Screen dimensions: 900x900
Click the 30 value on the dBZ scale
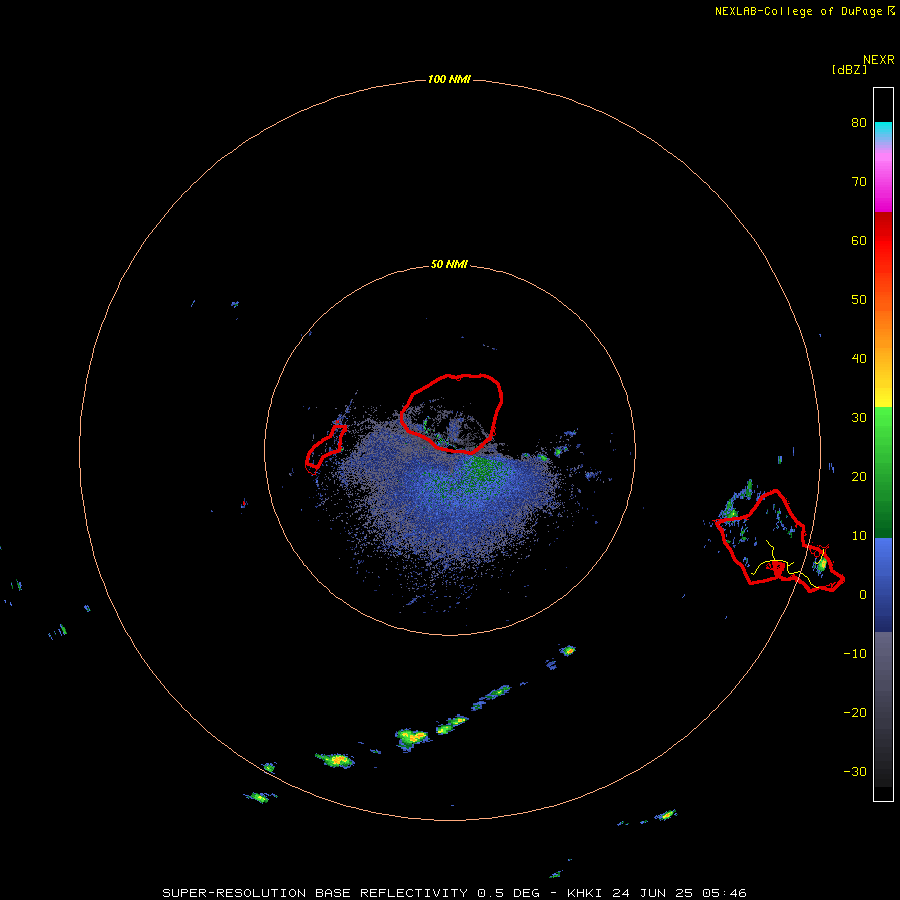pyautogui.click(x=859, y=417)
